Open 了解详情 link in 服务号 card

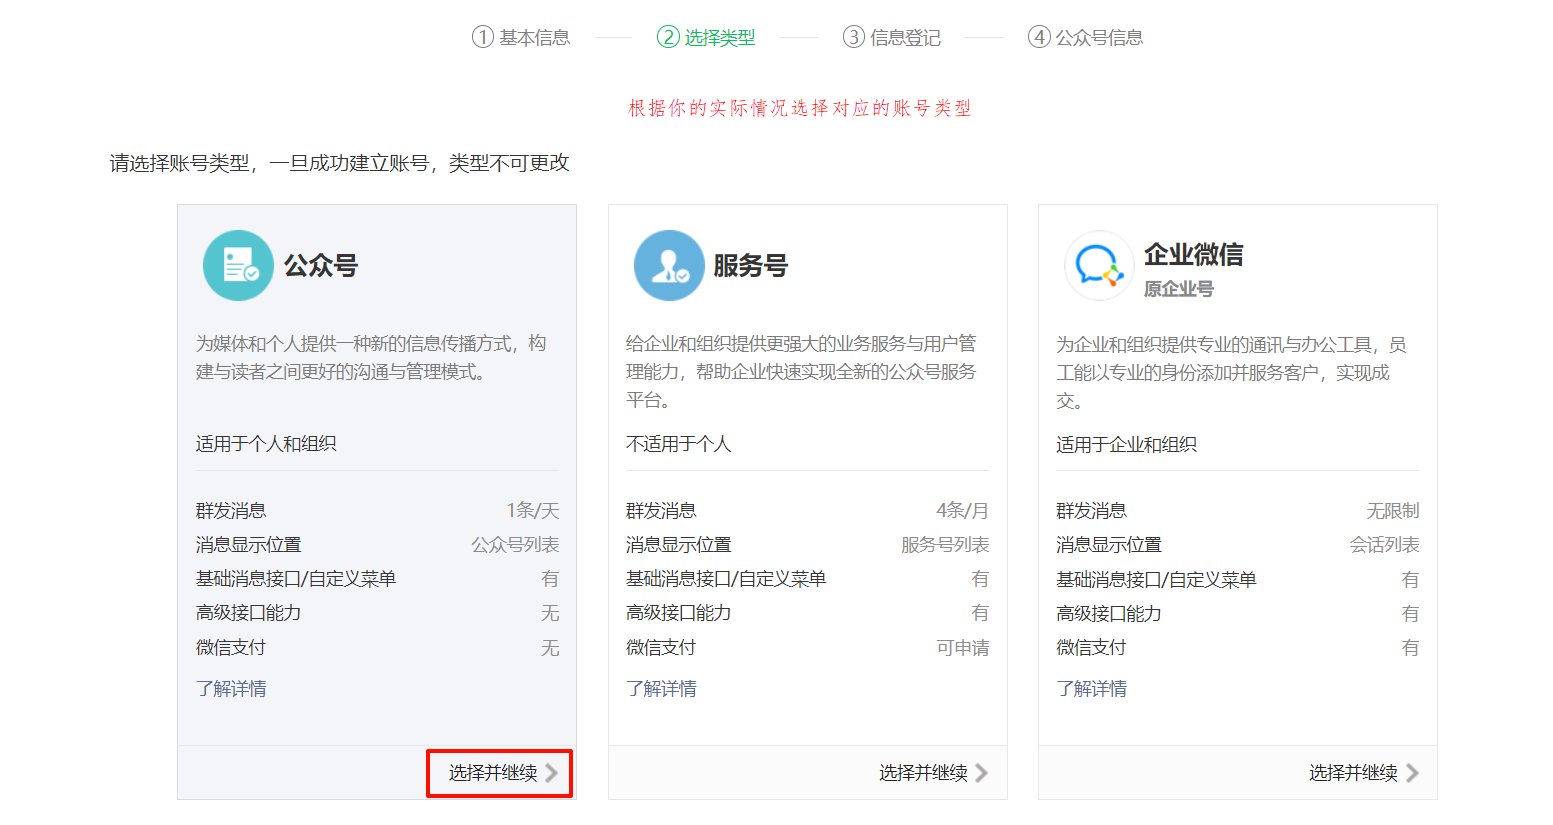pos(661,689)
